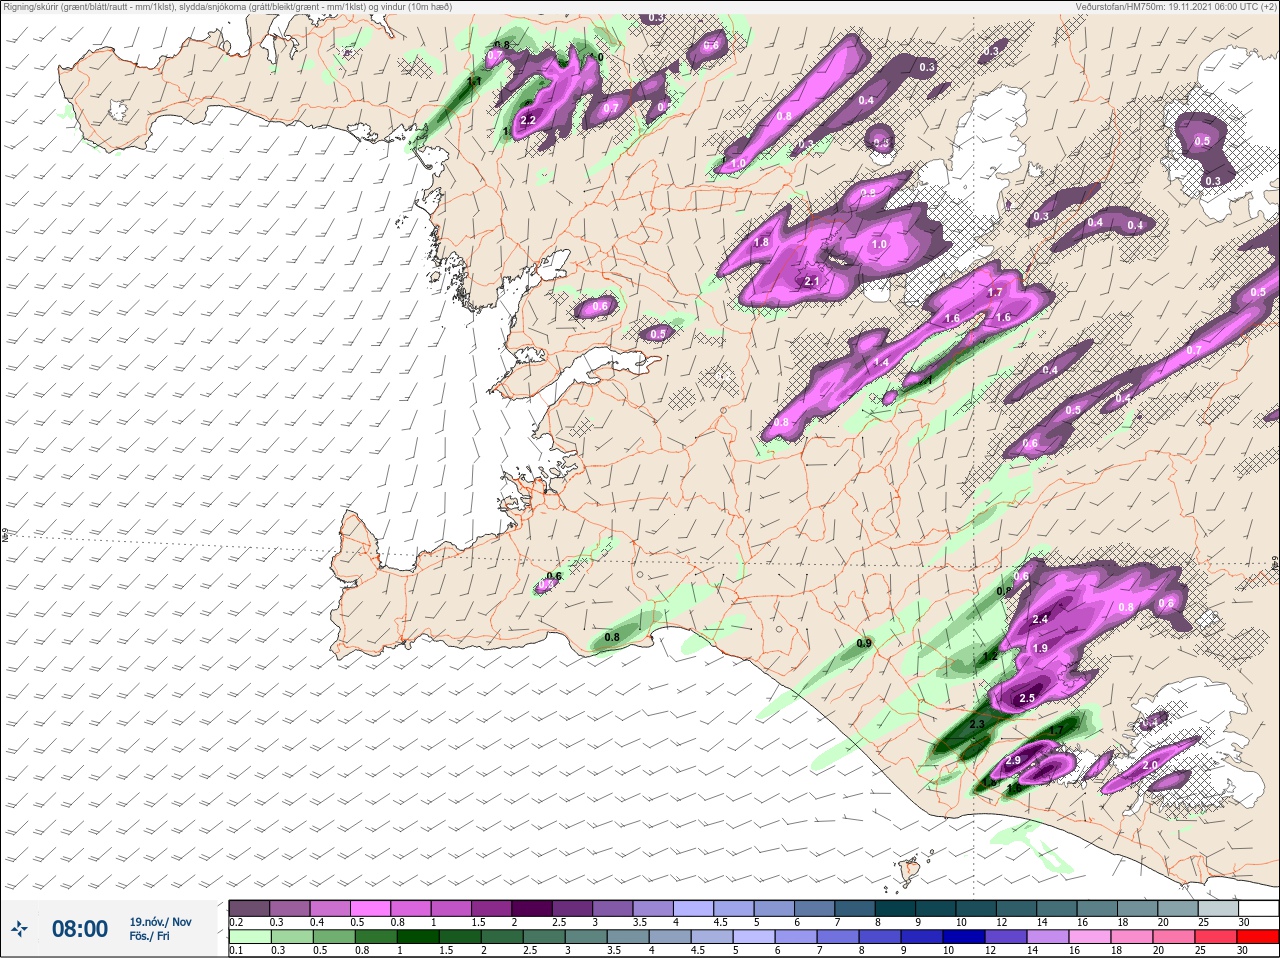1280x958 pixels.
Task: Click the 2.5 precipitation value on the map
Action: click(1026, 698)
